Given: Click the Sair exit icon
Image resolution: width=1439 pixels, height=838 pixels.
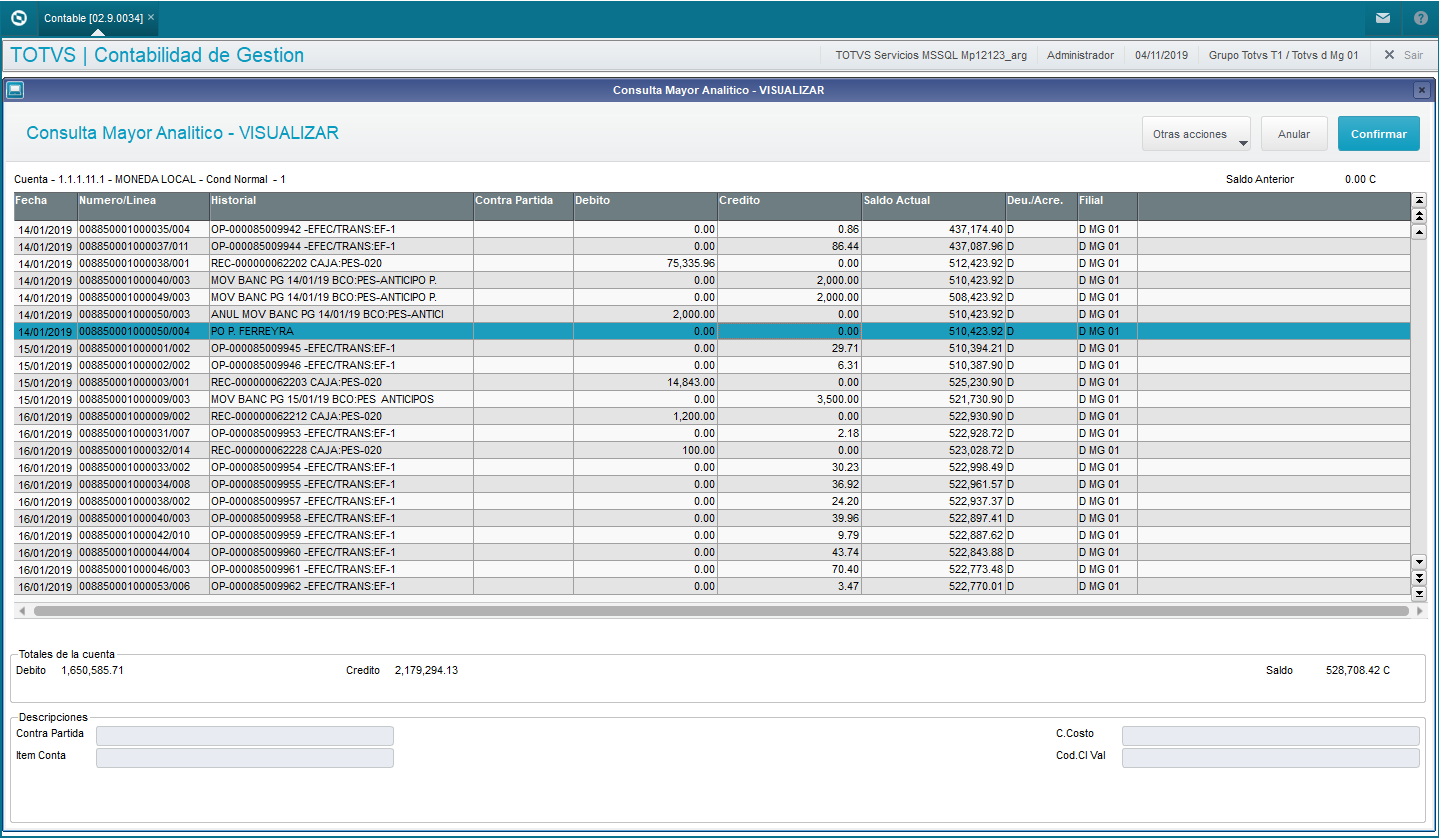Looking at the screenshot, I should pyautogui.click(x=1389, y=55).
